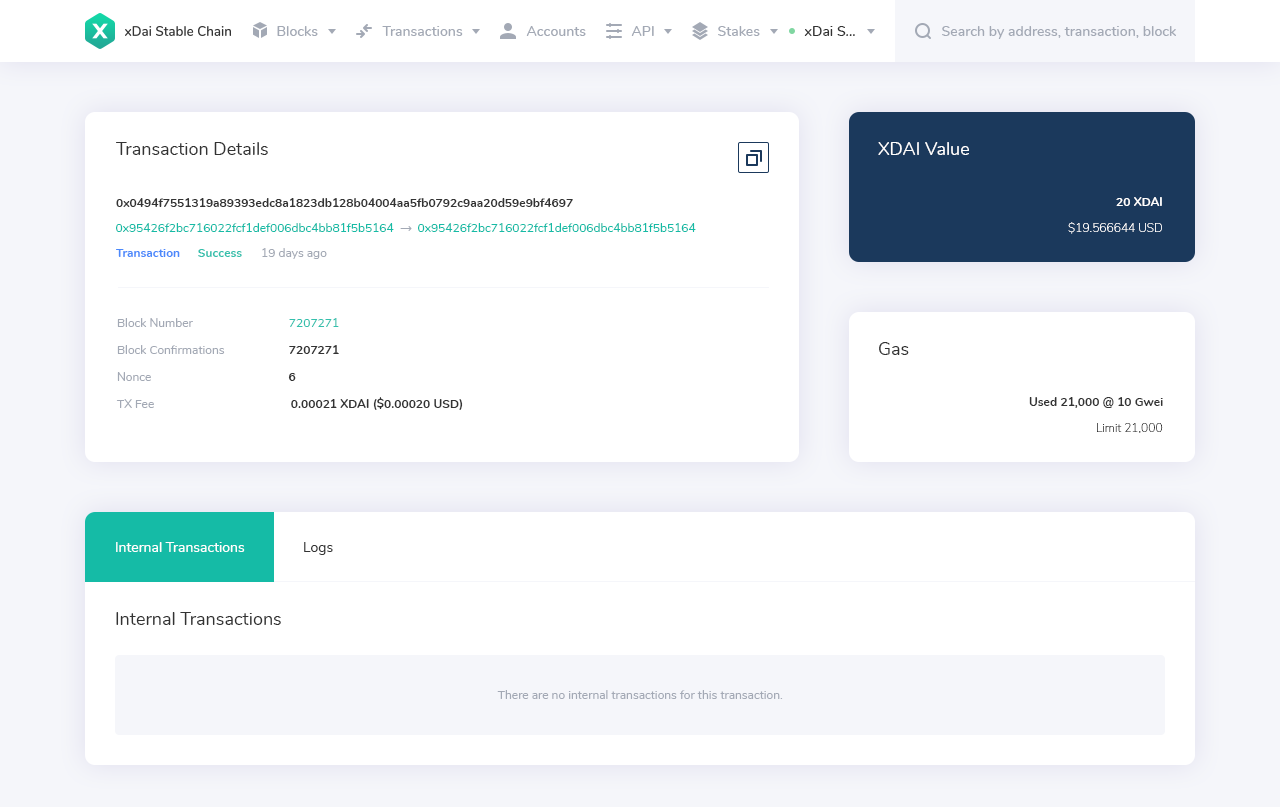Screen dimensions: 1280x807
Task: Click the xDai Stable Chain home link
Action: (x=178, y=31)
